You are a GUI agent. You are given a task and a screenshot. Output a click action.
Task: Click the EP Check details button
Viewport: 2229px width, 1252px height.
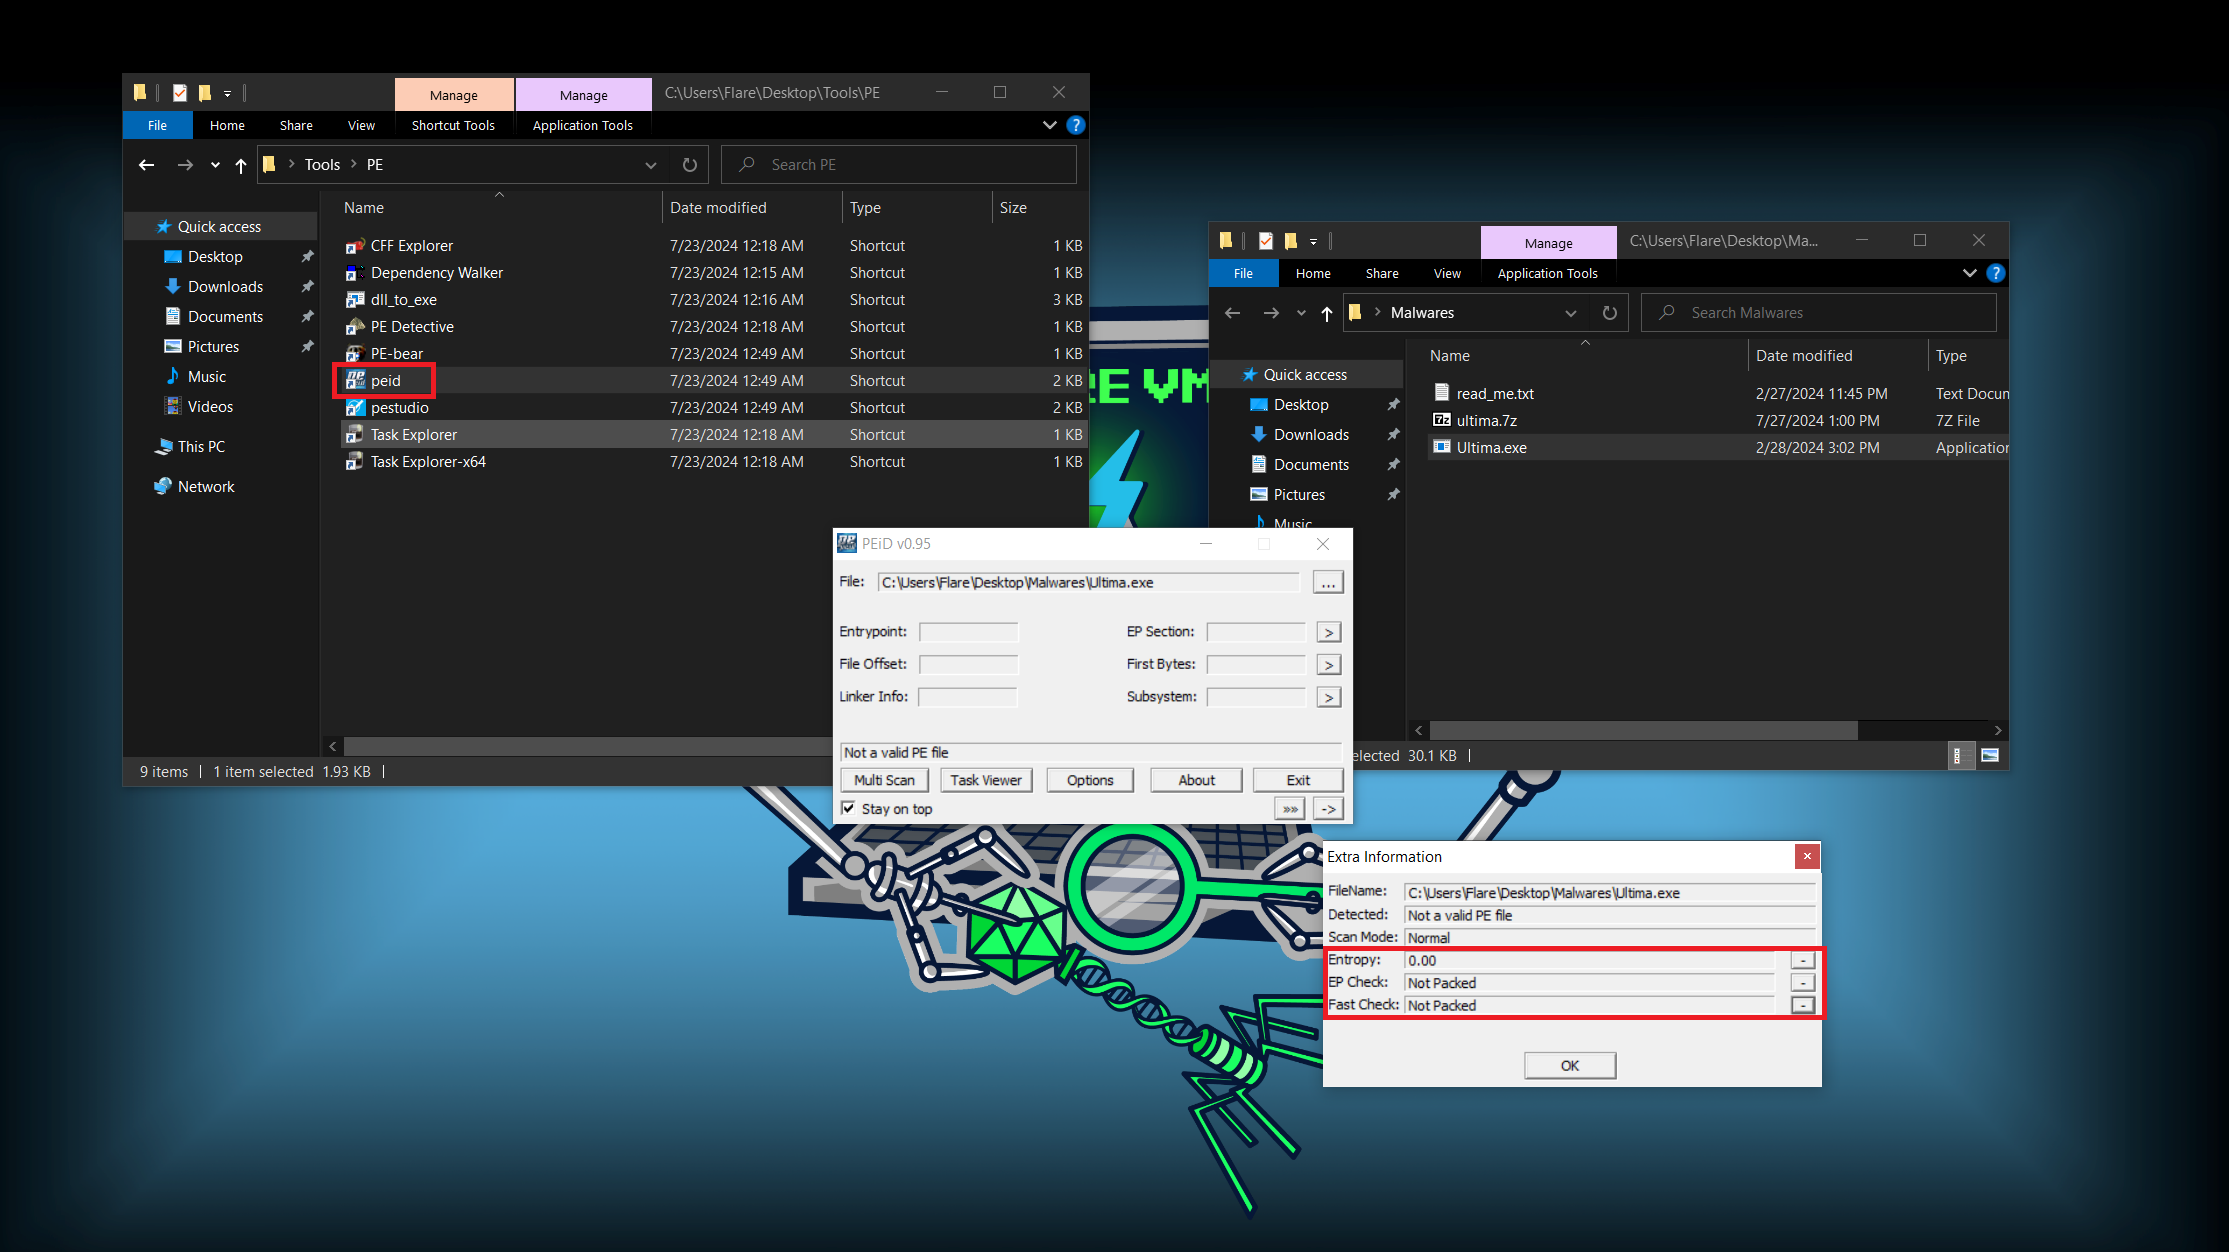[1802, 983]
